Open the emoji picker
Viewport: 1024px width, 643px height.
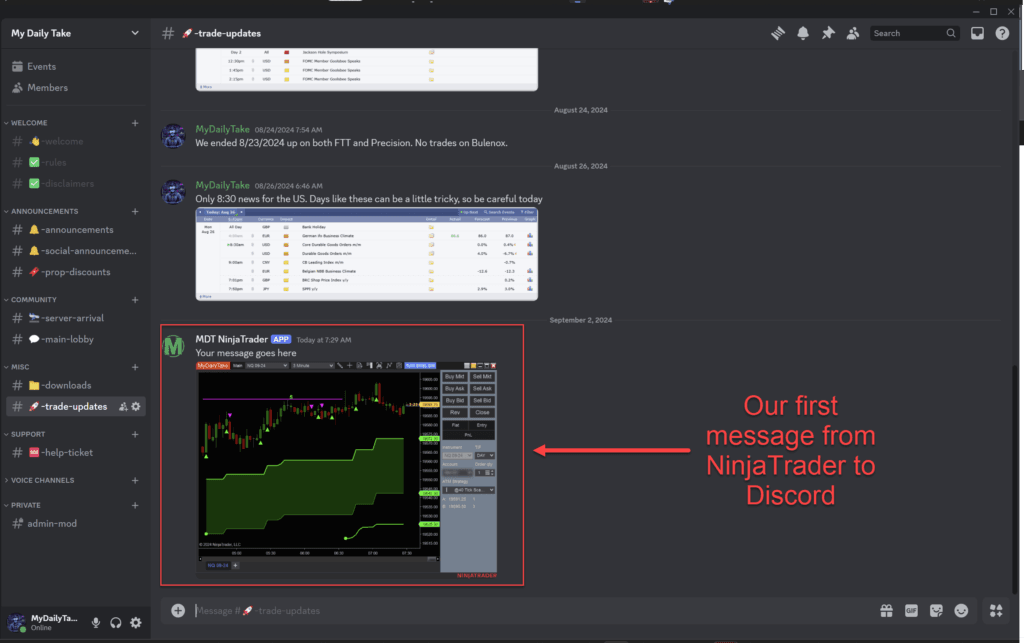pos(961,610)
